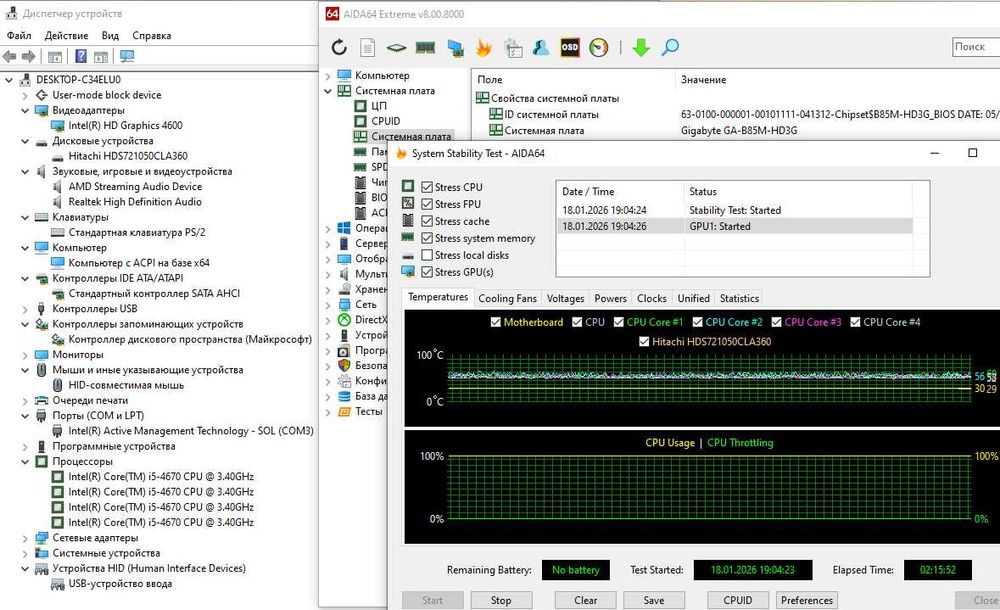Image resolution: width=1000 pixels, height=610 pixels.
Task: Expand the Сетевые адаптеры node
Action: [x=25, y=538]
